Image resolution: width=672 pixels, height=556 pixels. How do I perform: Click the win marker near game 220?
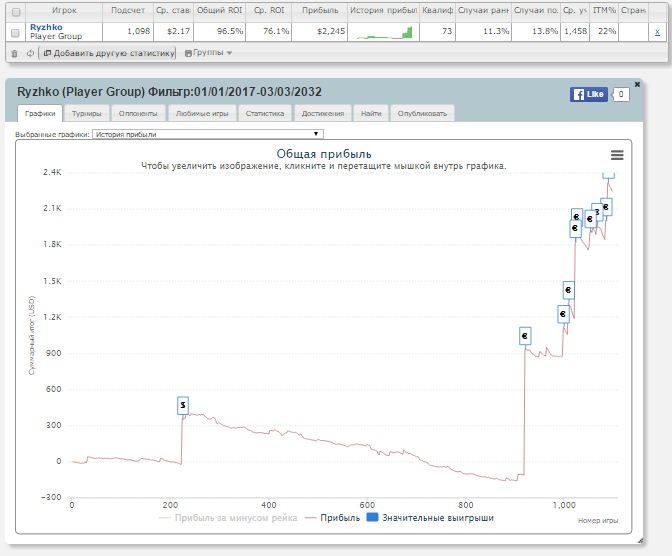[x=183, y=405]
